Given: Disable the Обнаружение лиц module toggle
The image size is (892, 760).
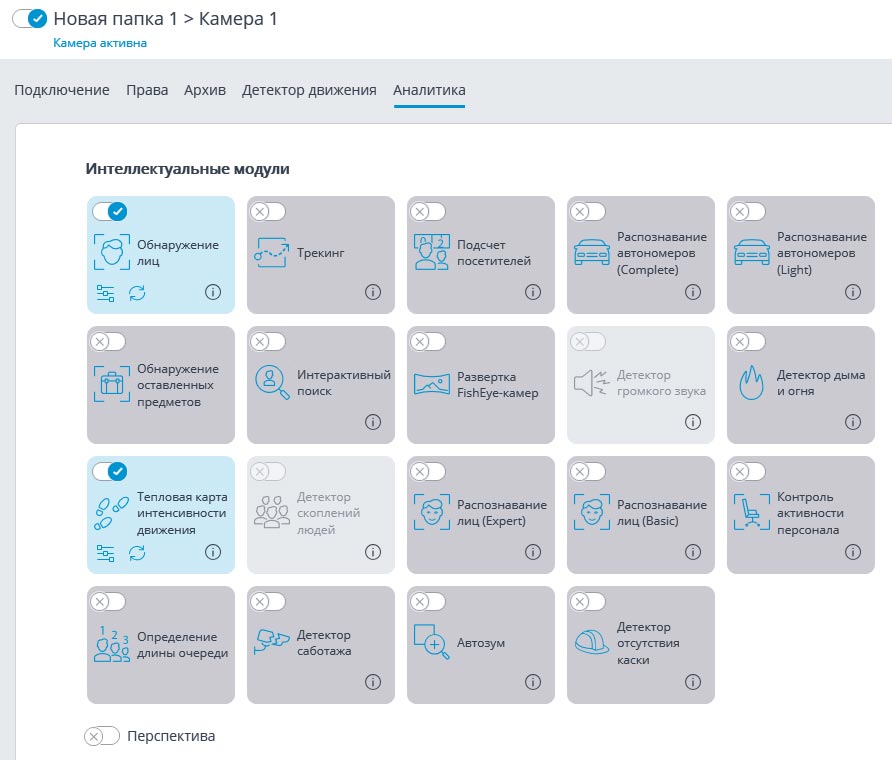Looking at the screenshot, I should 109,211.
